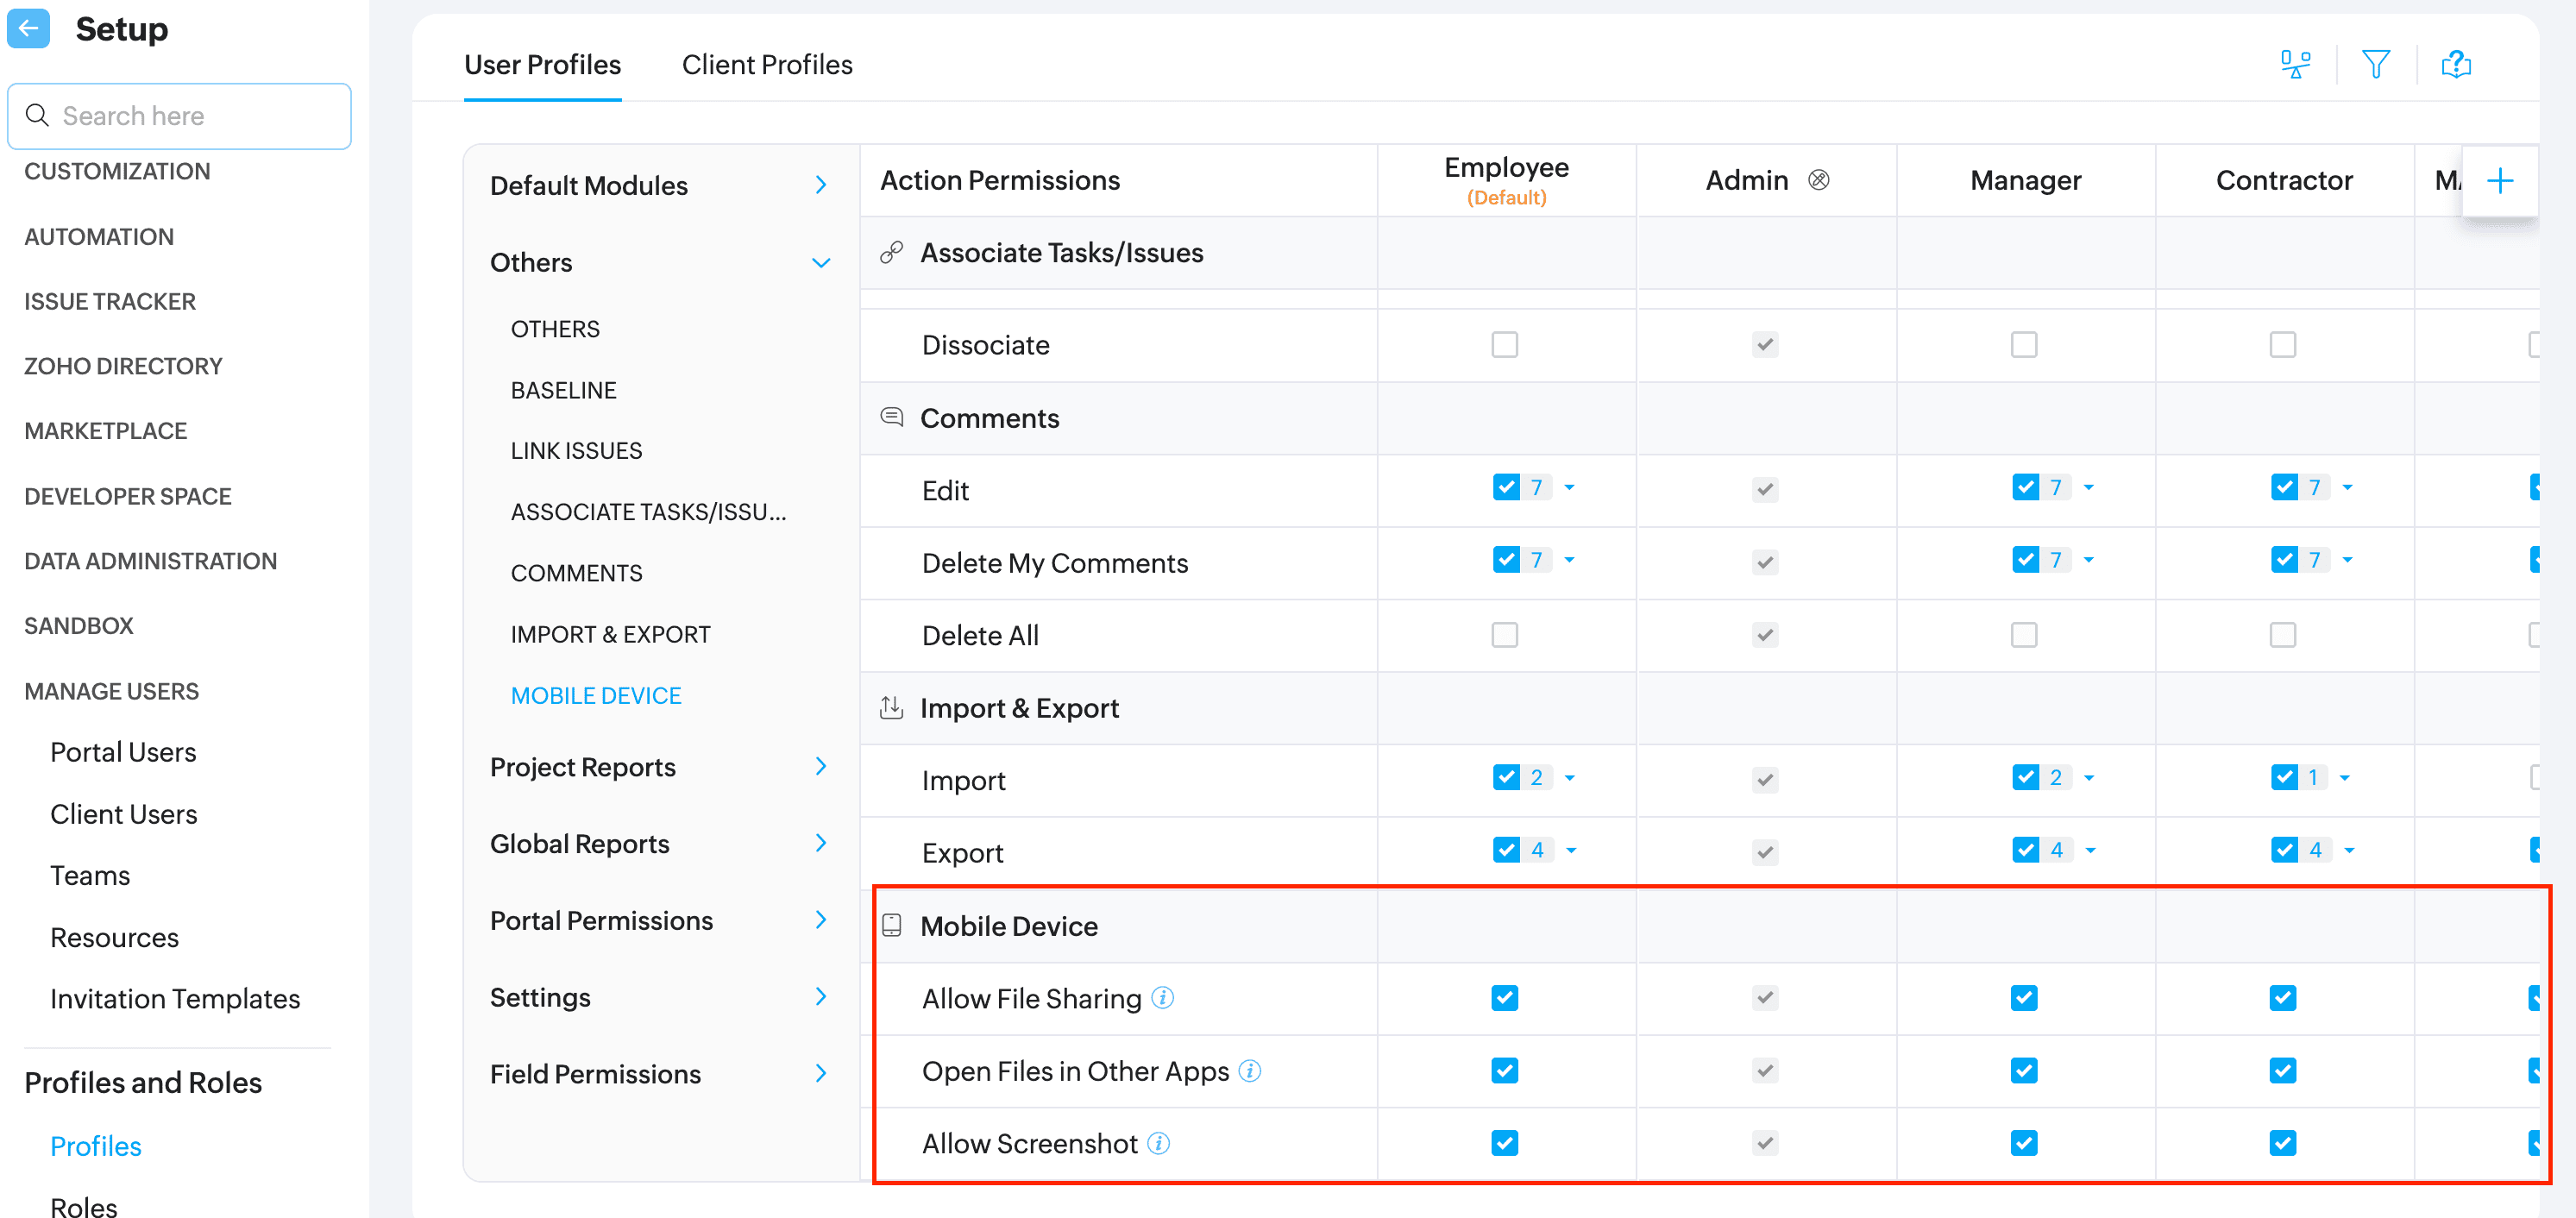Select MOBILE DEVICE in Others list
Viewport: 2576px width, 1218px height.
(596, 695)
